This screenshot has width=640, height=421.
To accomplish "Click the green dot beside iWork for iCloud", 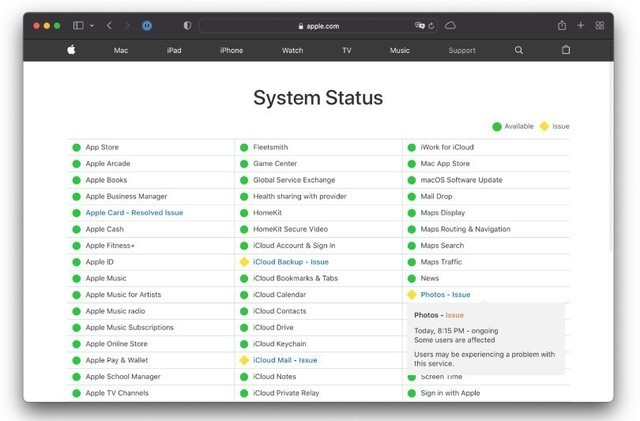I will point(412,147).
